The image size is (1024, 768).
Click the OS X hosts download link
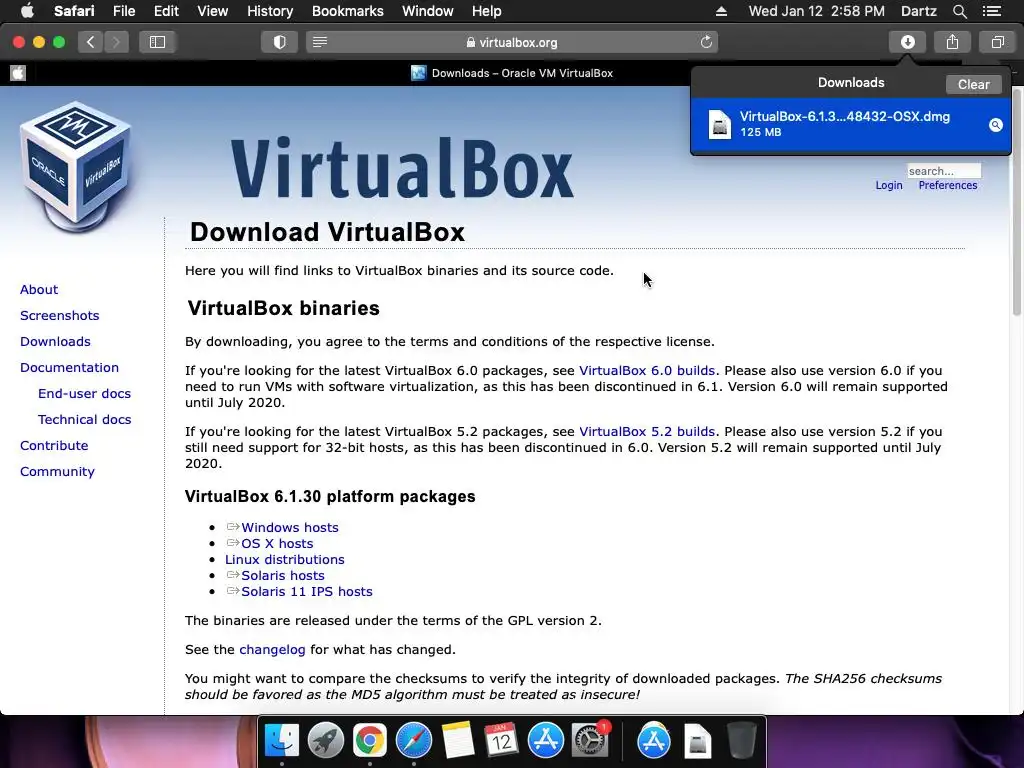pos(277,543)
